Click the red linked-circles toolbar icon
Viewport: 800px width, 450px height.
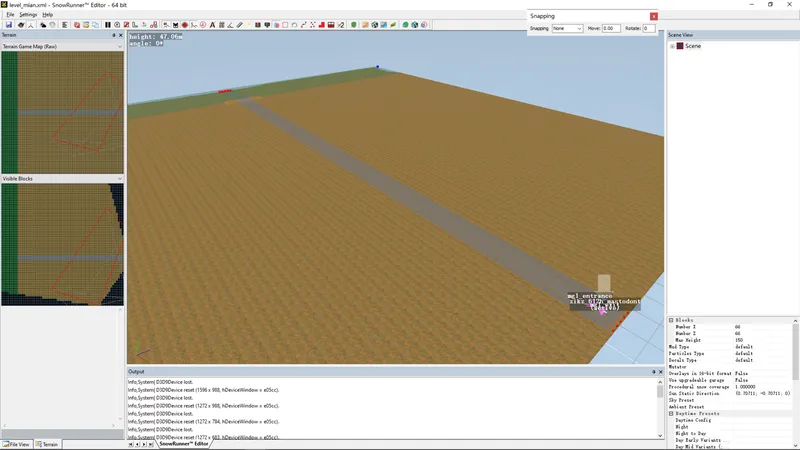point(154,24)
